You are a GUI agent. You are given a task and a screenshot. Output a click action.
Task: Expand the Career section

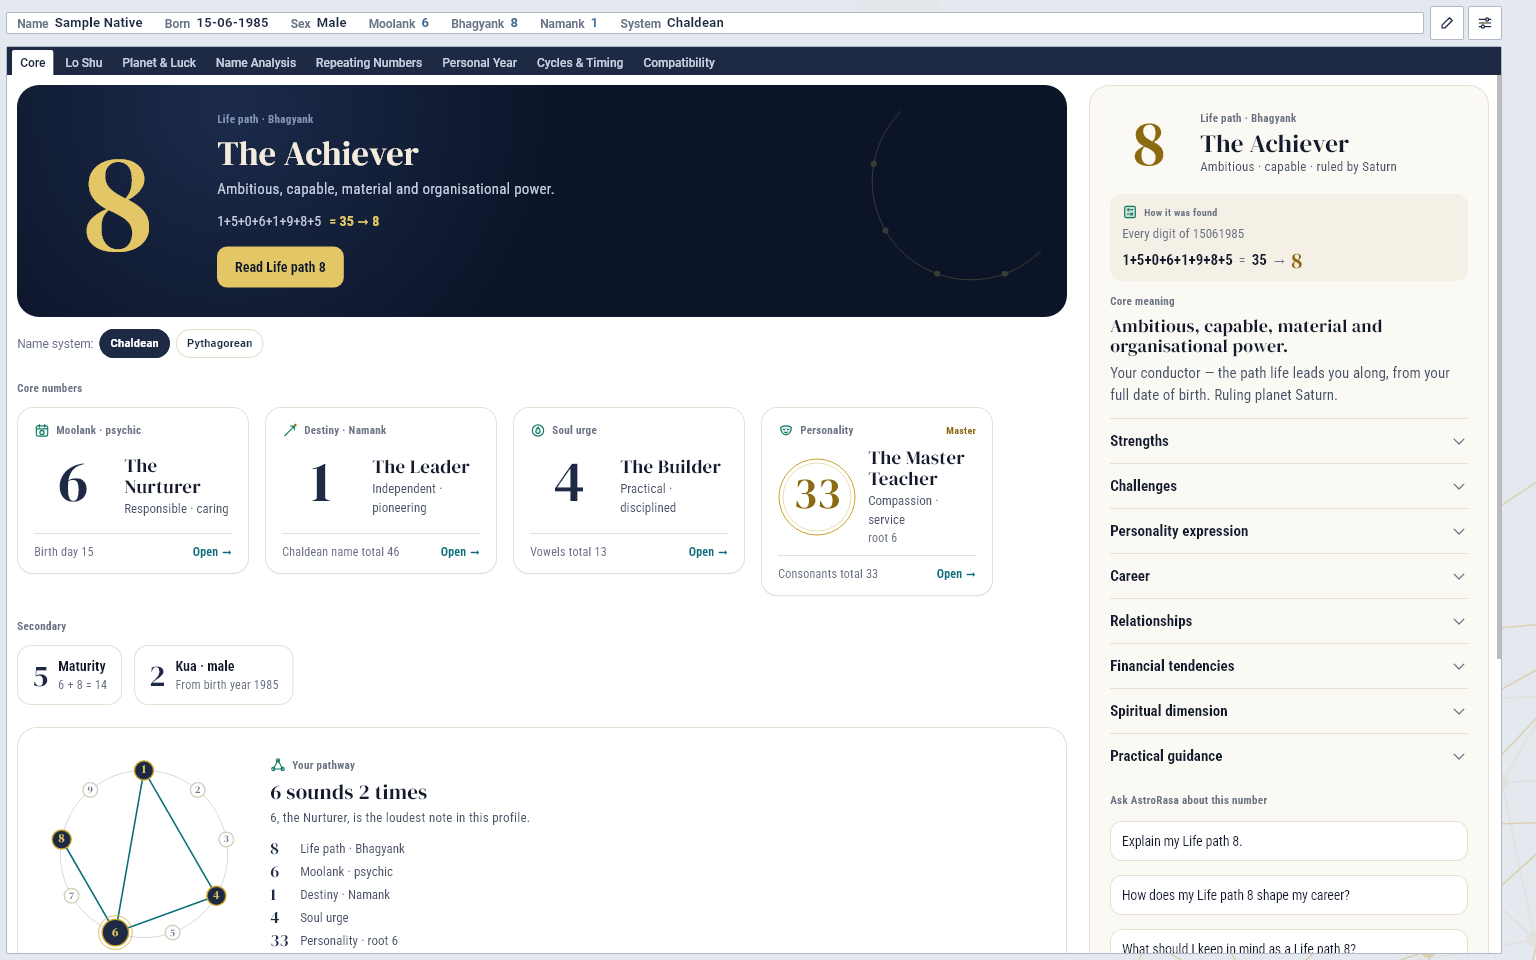click(x=1289, y=576)
